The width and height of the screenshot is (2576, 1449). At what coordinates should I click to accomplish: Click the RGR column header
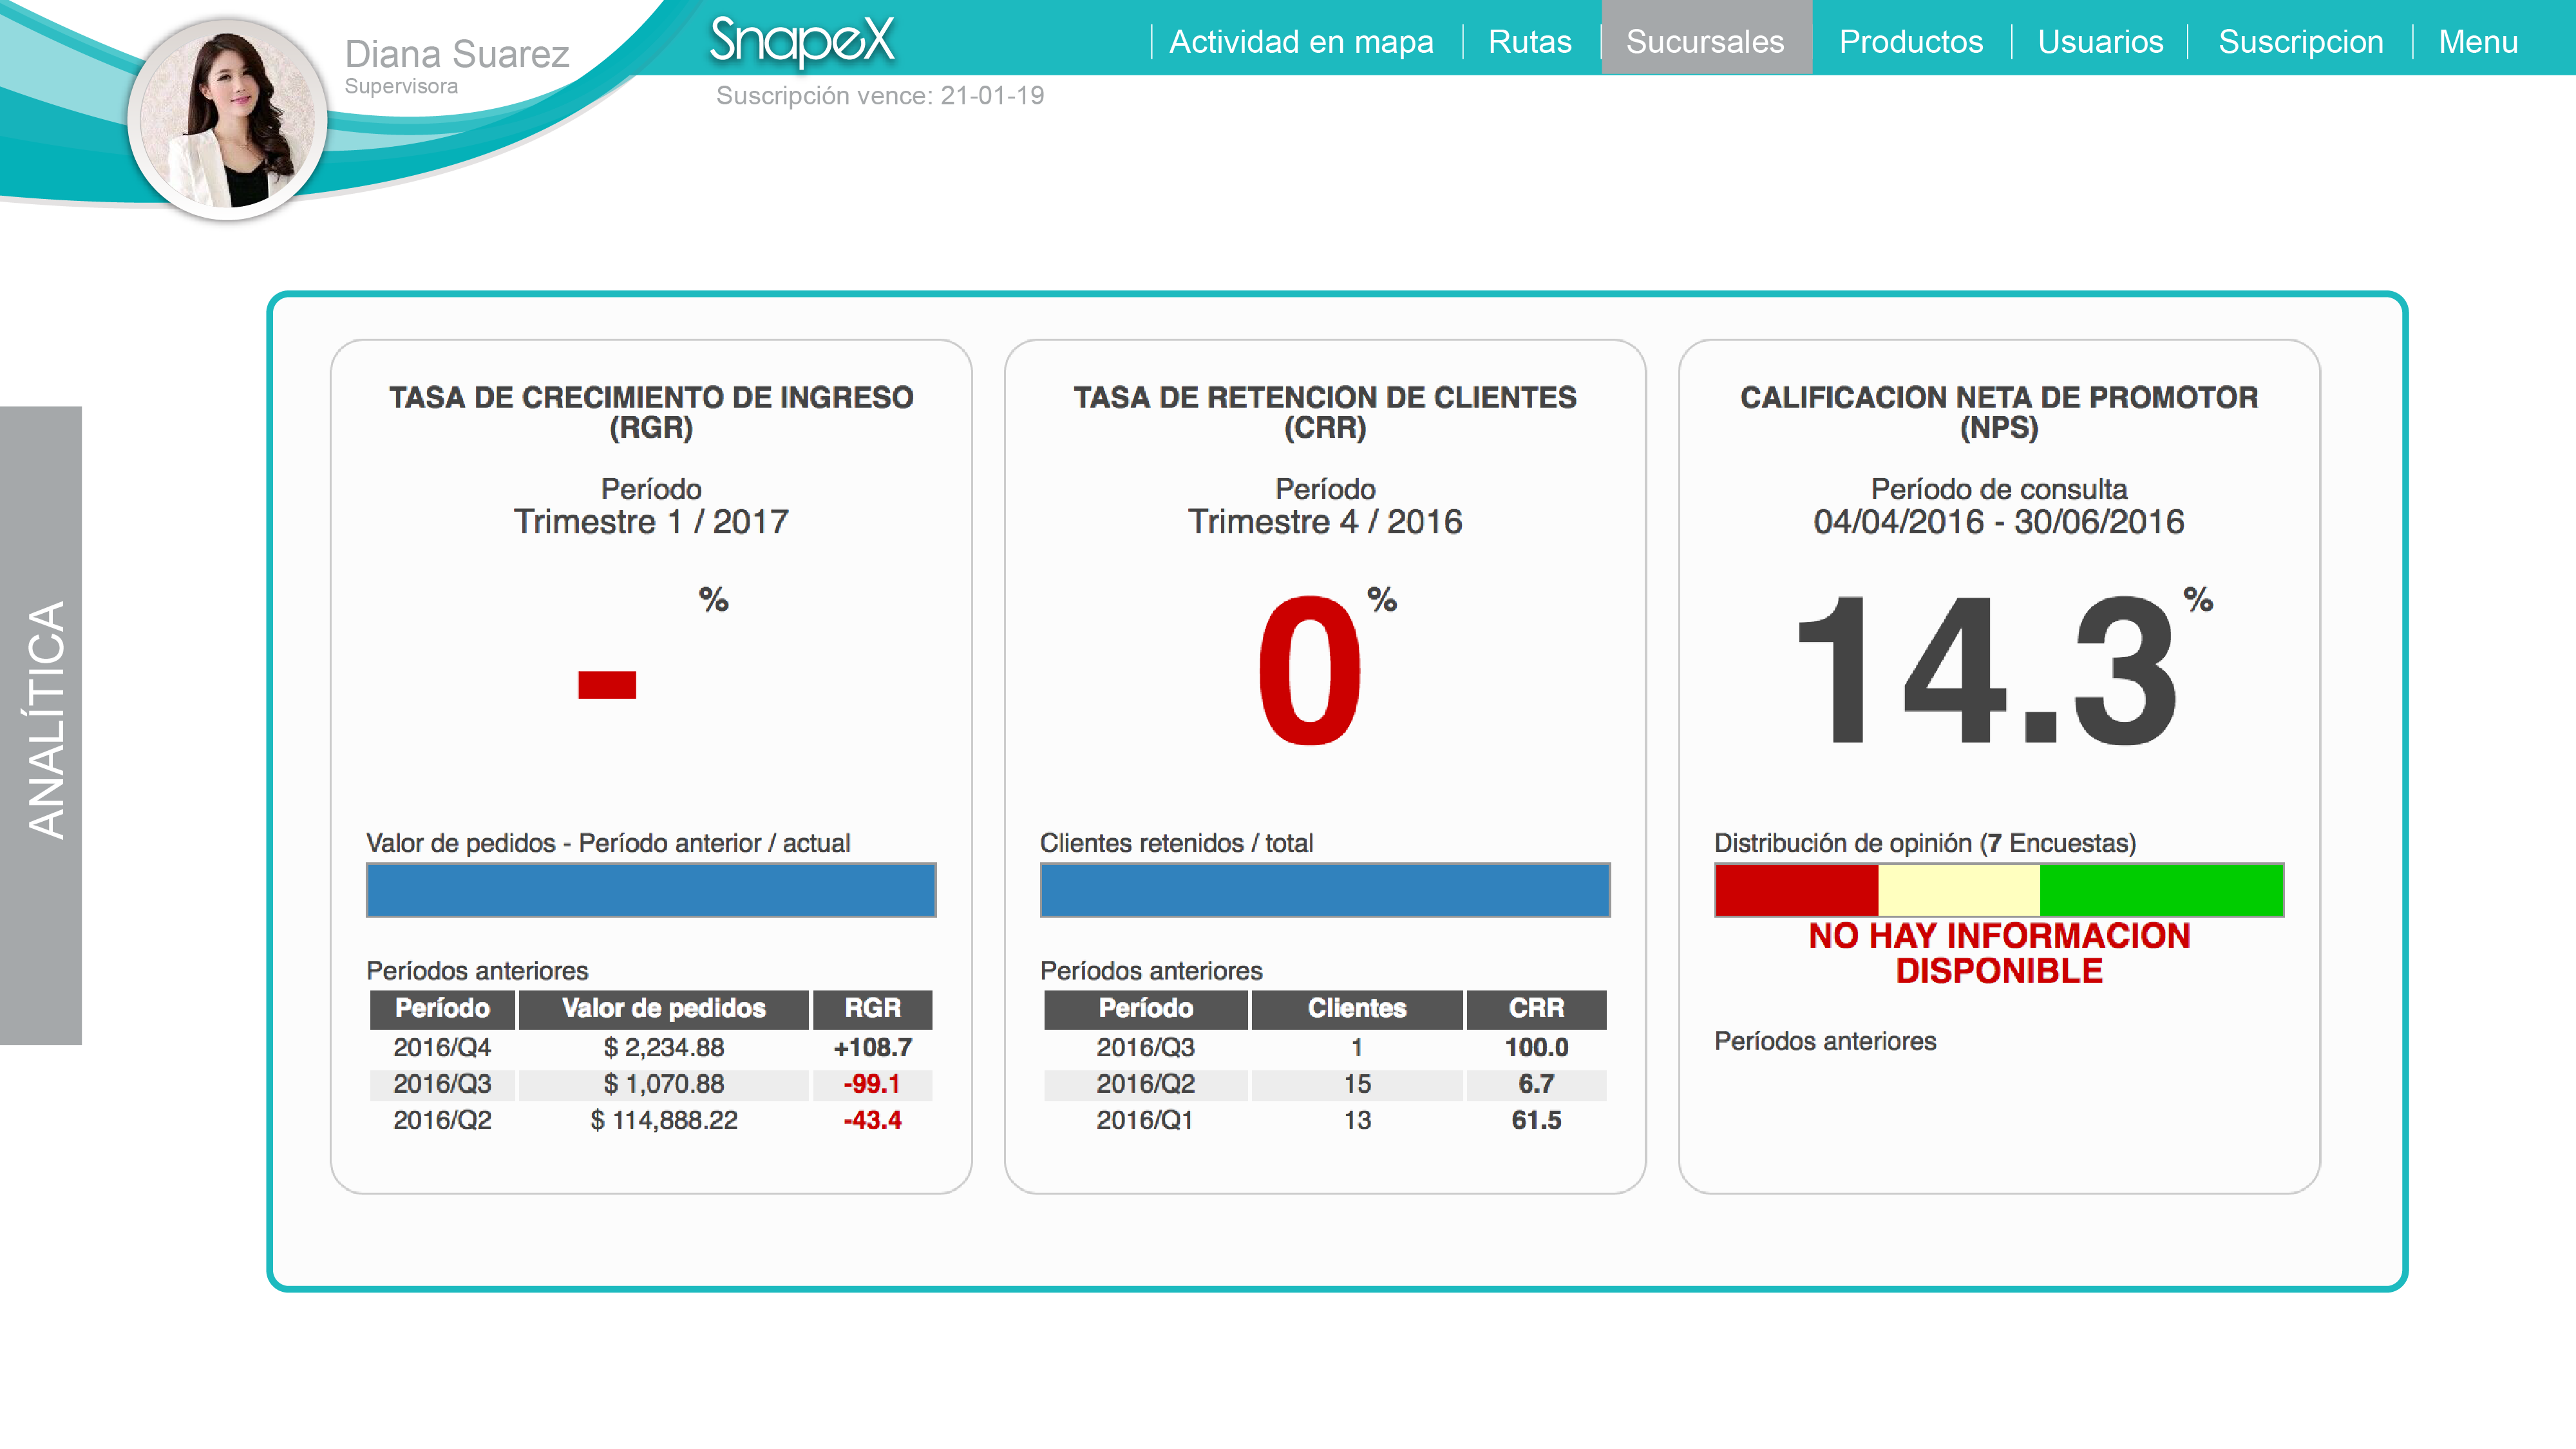(872, 1008)
